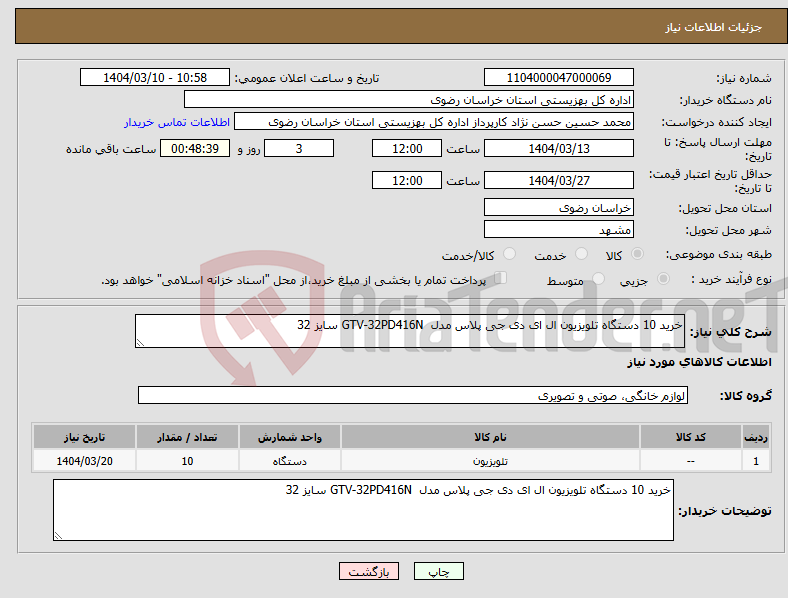Click the resize handle of شرح کلی نیاز textarea
The height and width of the screenshot is (598, 788).
[x=140, y=343]
